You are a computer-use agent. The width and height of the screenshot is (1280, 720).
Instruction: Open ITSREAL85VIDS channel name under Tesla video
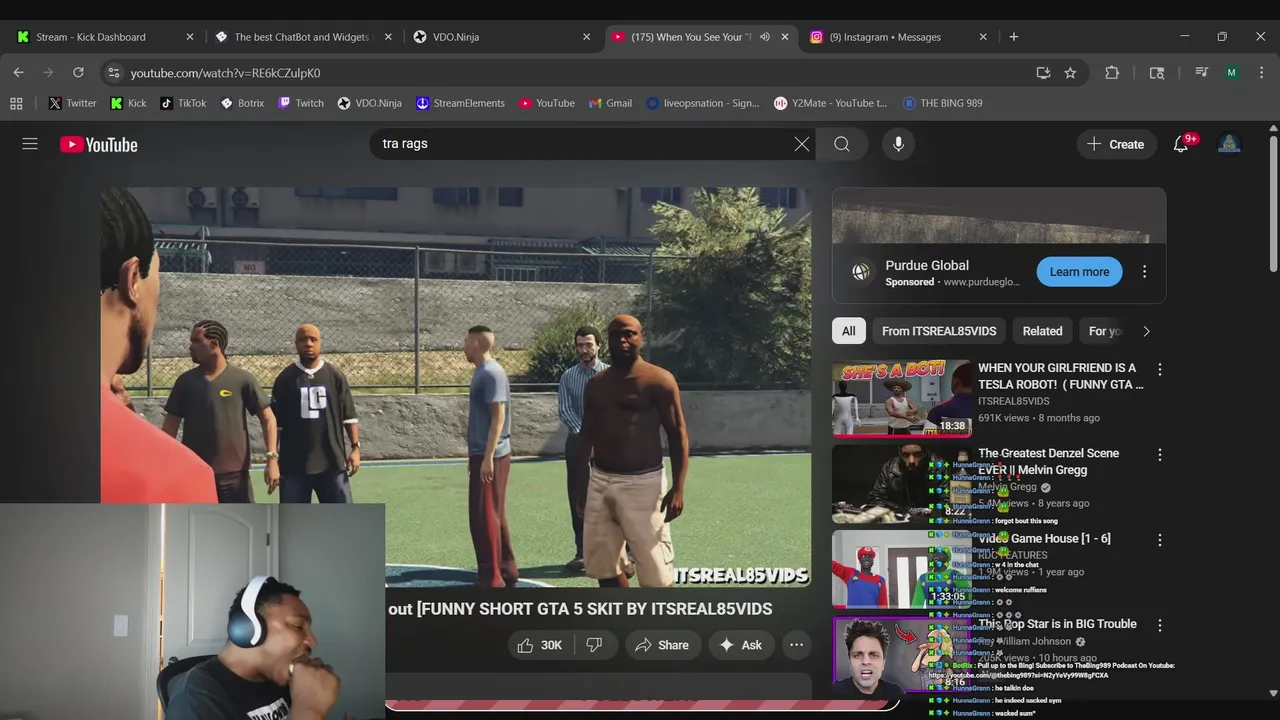1014,401
